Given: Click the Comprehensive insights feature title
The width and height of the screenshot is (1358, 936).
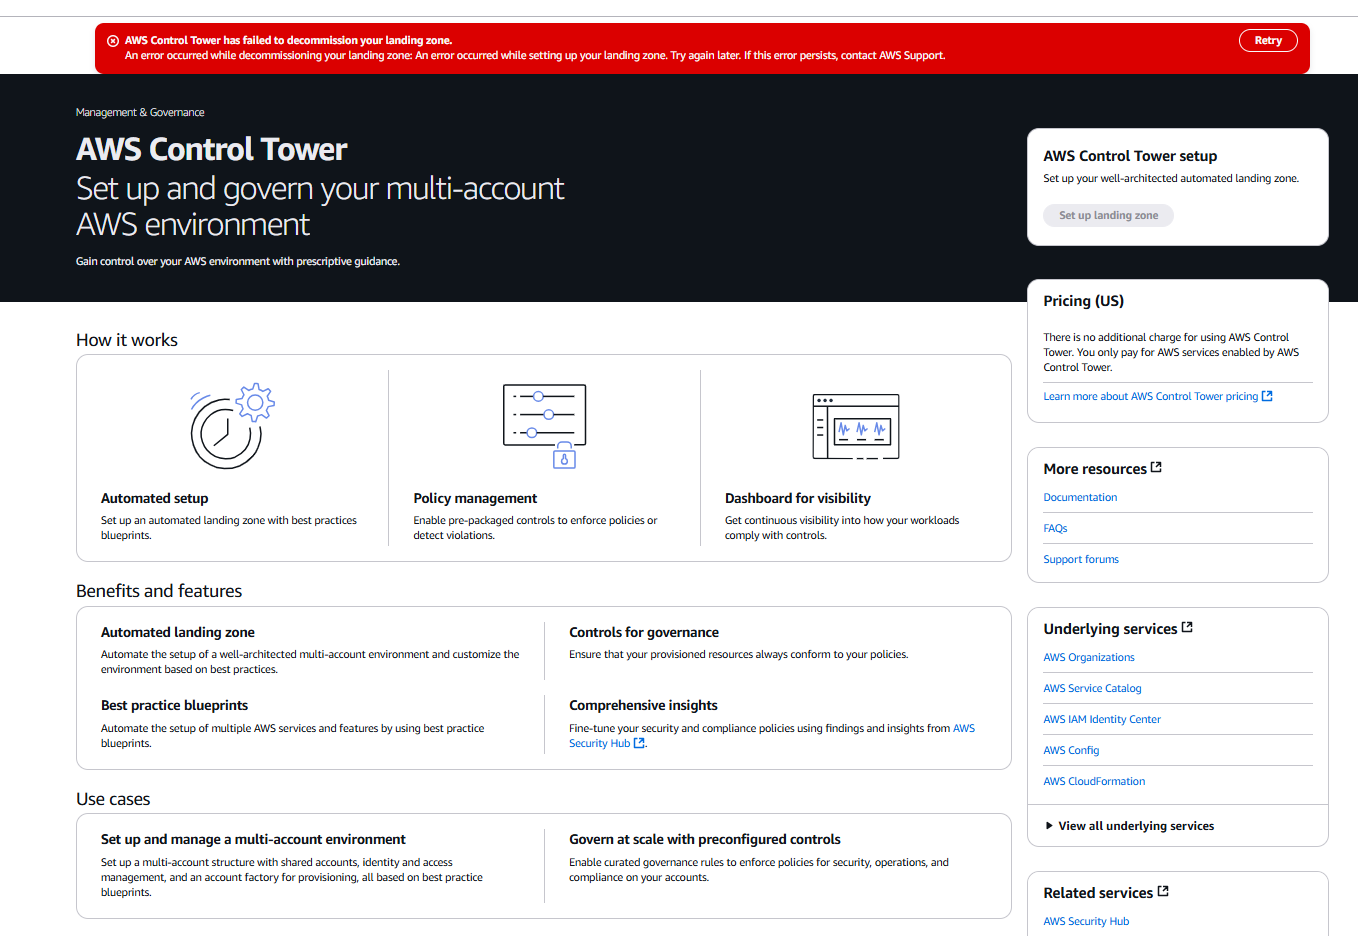Looking at the screenshot, I should point(643,705).
